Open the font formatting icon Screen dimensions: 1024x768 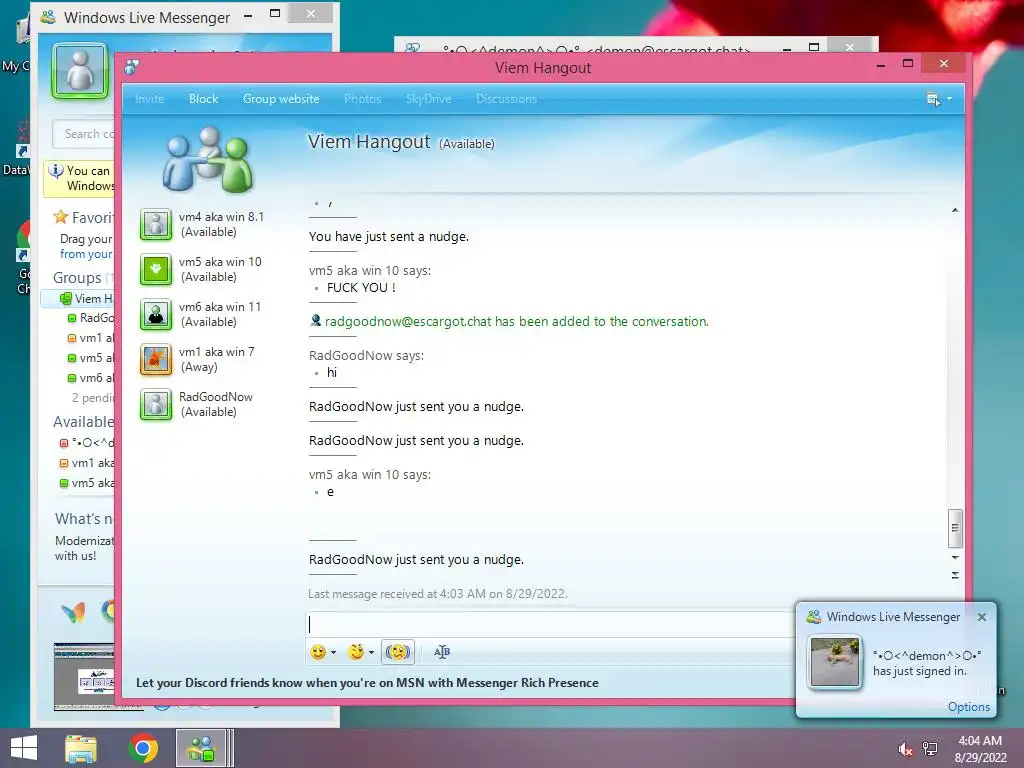pyautogui.click(x=441, y=652)
